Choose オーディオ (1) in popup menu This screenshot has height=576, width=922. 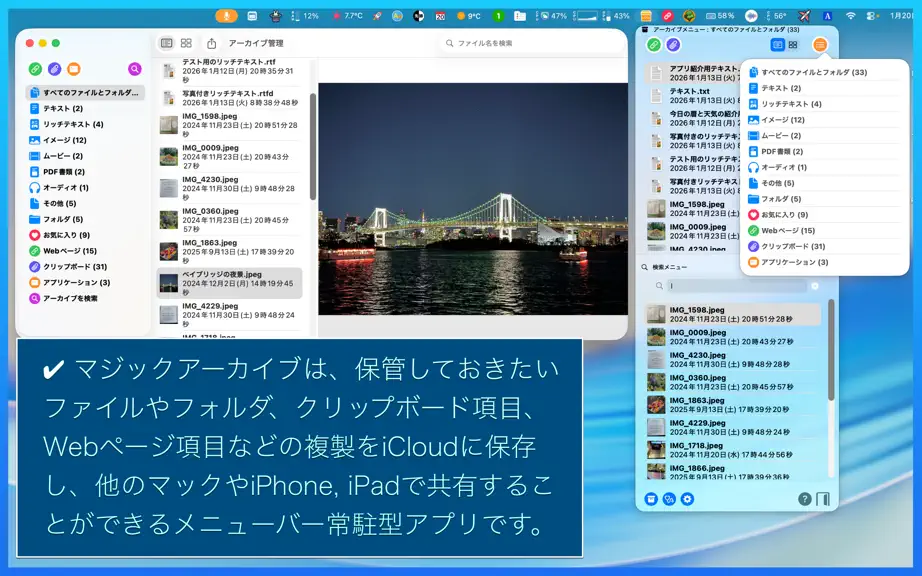(x=824, y=168)
